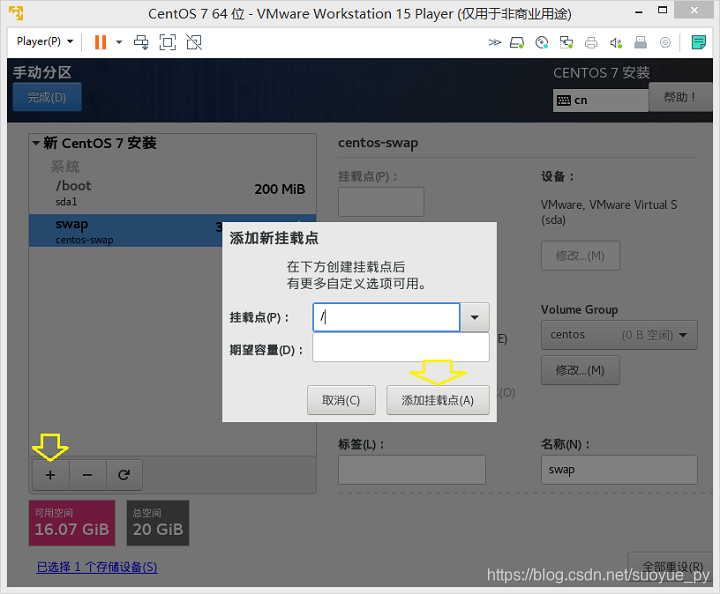720x594 pixels.
Task: Click the centos-swap heading text
Action: point(378,143)
